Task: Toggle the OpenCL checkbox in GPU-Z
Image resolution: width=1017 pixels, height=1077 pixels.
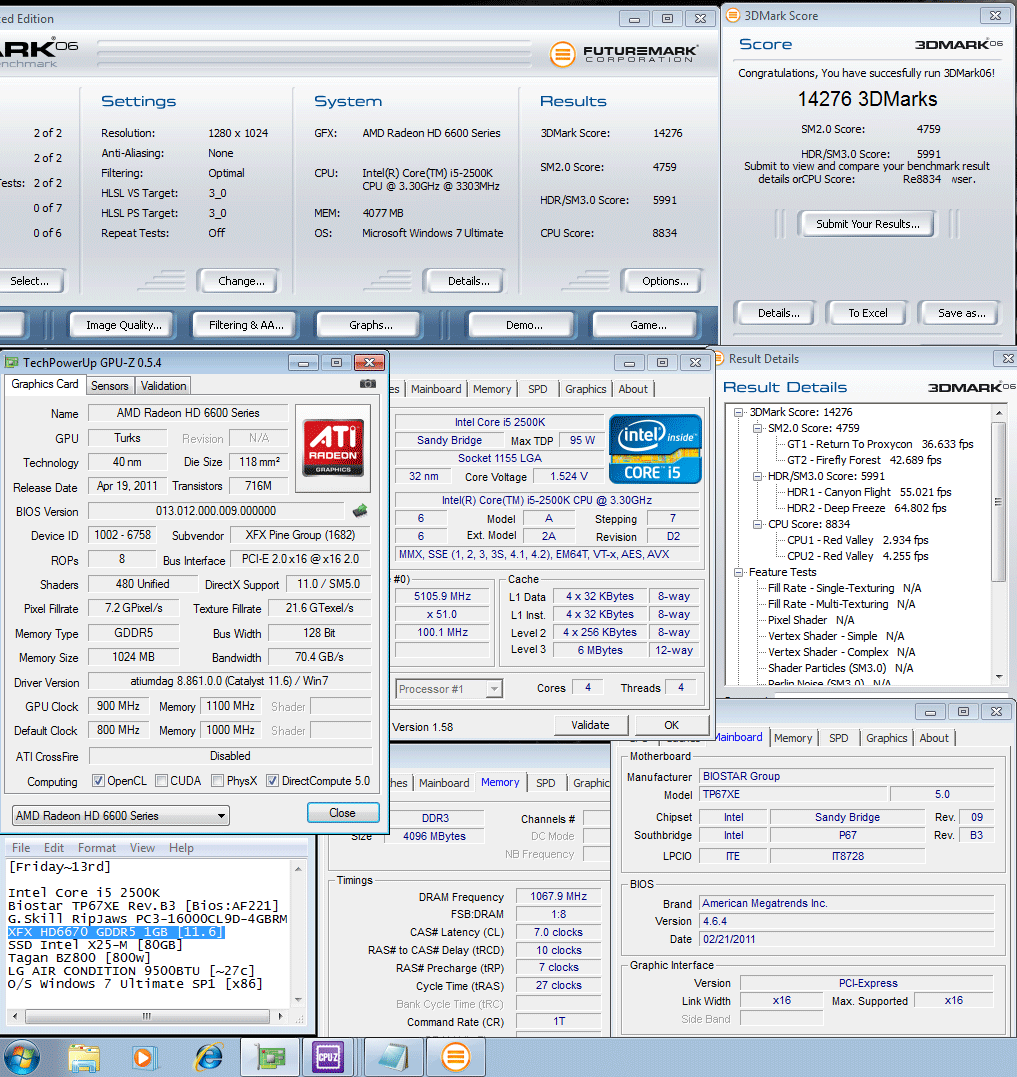Action: click(98, 781)
